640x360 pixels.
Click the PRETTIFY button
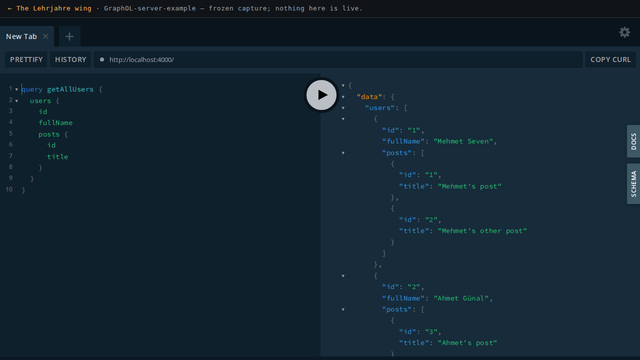point(26,60)
